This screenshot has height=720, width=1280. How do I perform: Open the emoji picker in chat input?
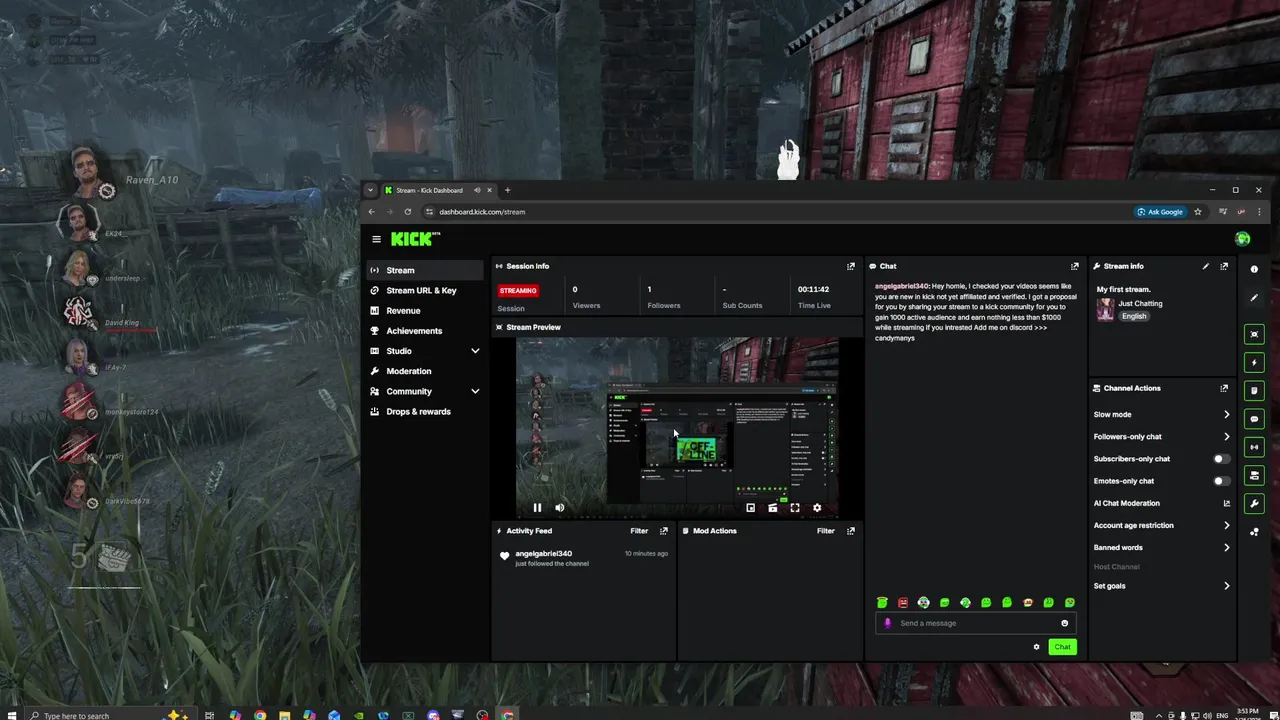pyautogui.click(x=1064, y=623)
